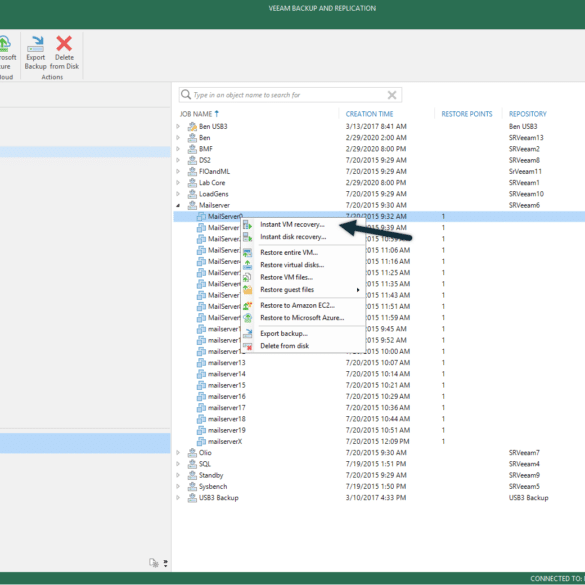Image resolution: width=585 pixels, height=585 pixels.
Task: Select the FIOandML job row
Action: click(x=379, y=171)
